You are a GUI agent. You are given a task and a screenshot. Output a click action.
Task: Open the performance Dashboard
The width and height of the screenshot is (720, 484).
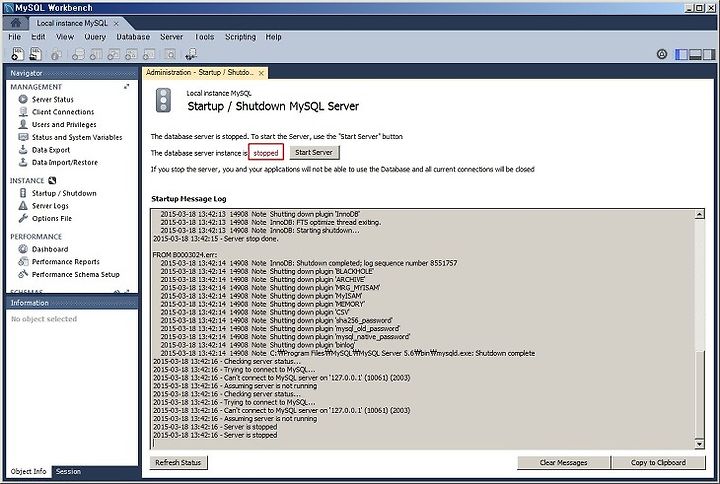click(x=50, y=249)
